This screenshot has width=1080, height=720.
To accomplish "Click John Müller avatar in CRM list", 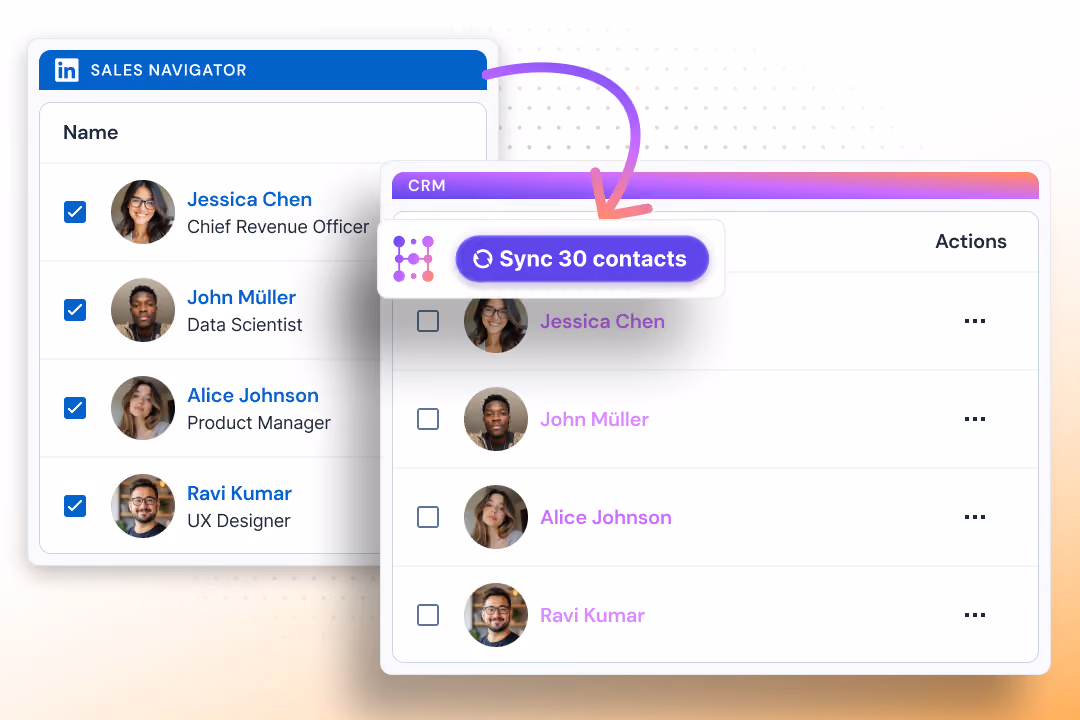I will (x=496, y=419).
